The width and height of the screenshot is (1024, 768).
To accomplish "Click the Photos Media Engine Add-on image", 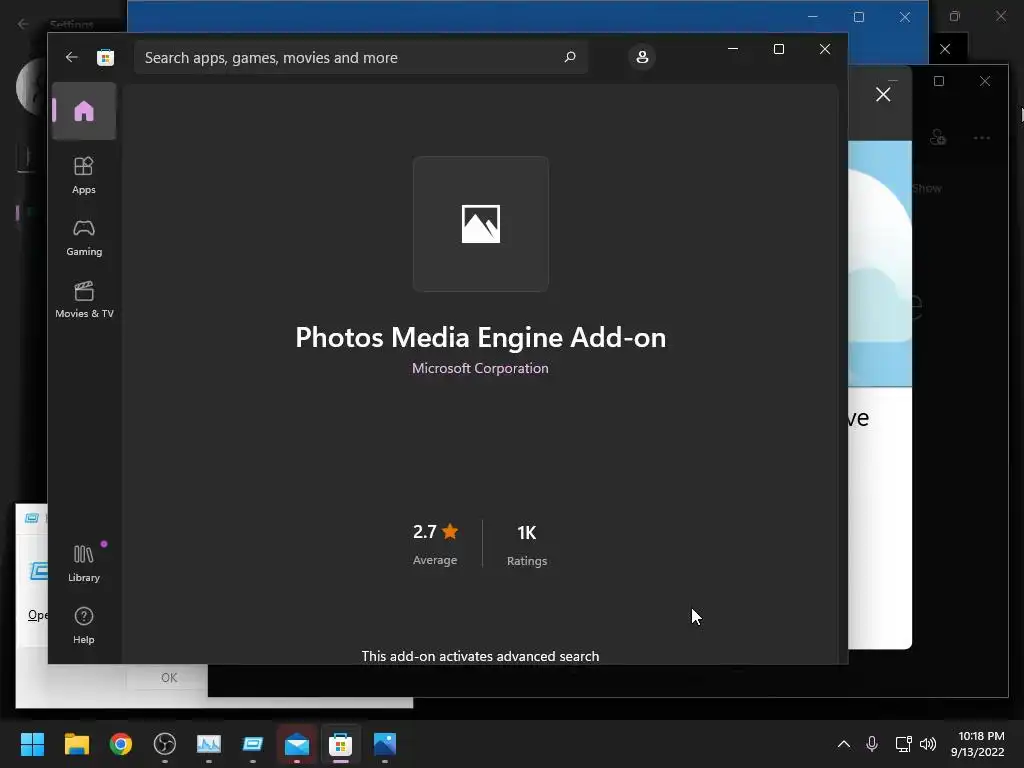I will 481,224.
